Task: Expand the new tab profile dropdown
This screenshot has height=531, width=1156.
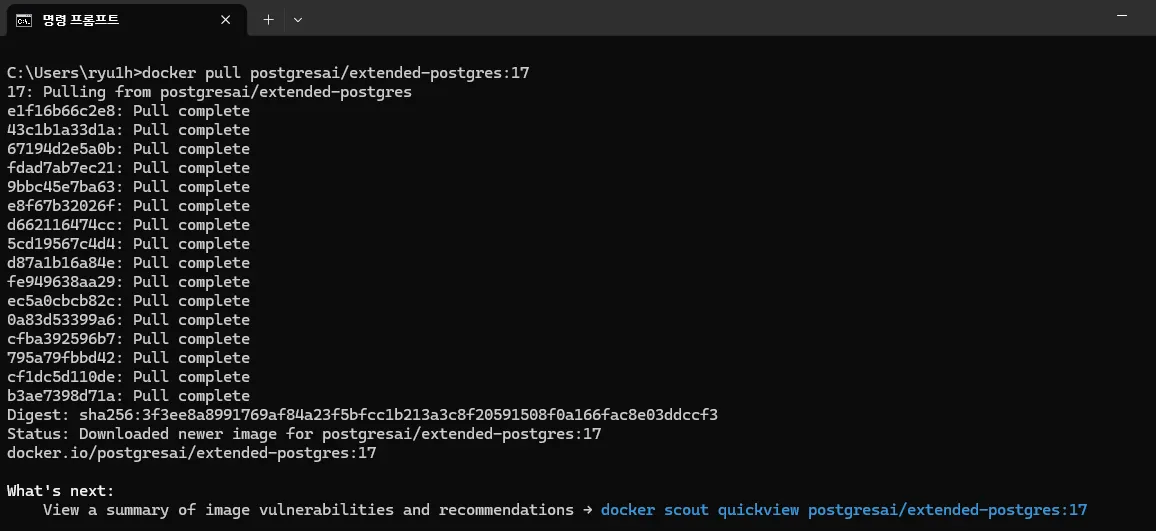Action: (x=298, y=19)
